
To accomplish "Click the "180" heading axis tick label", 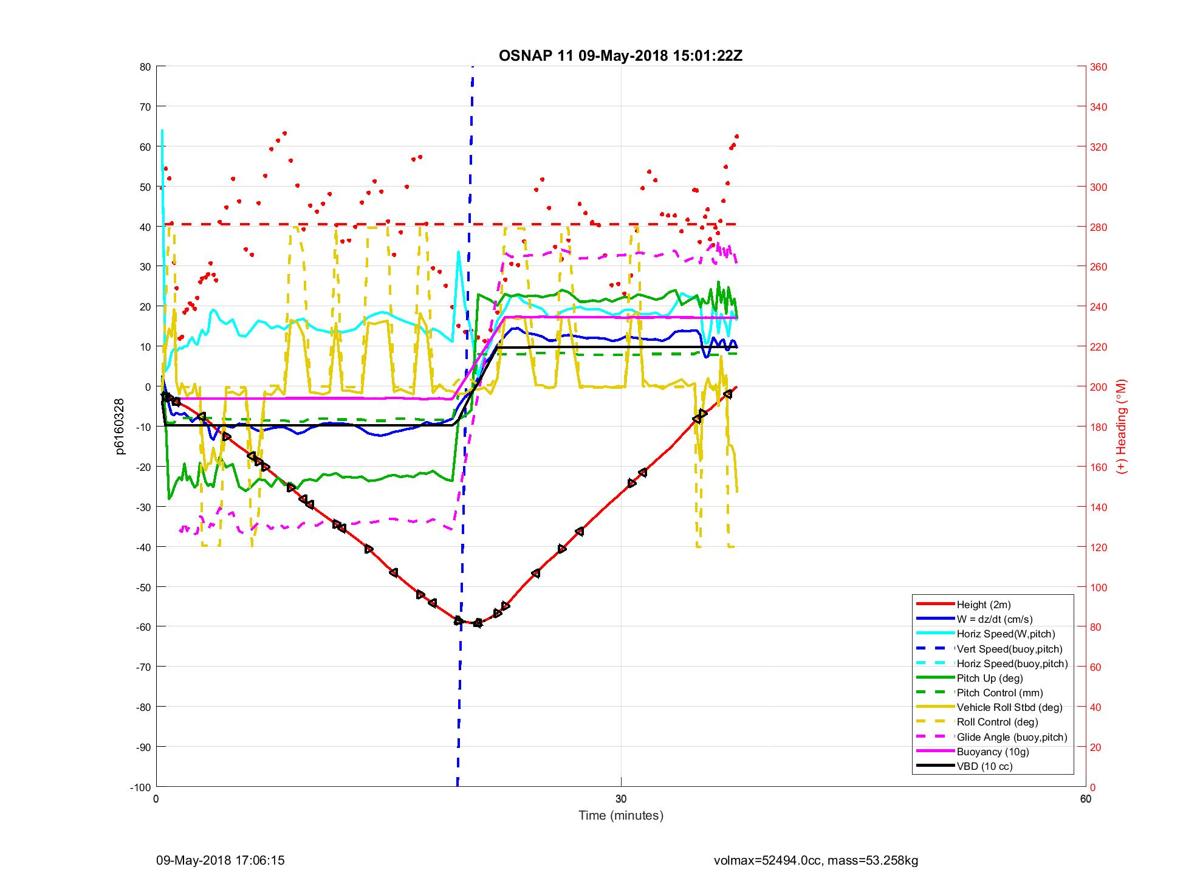I will (x=1098, y=427).
